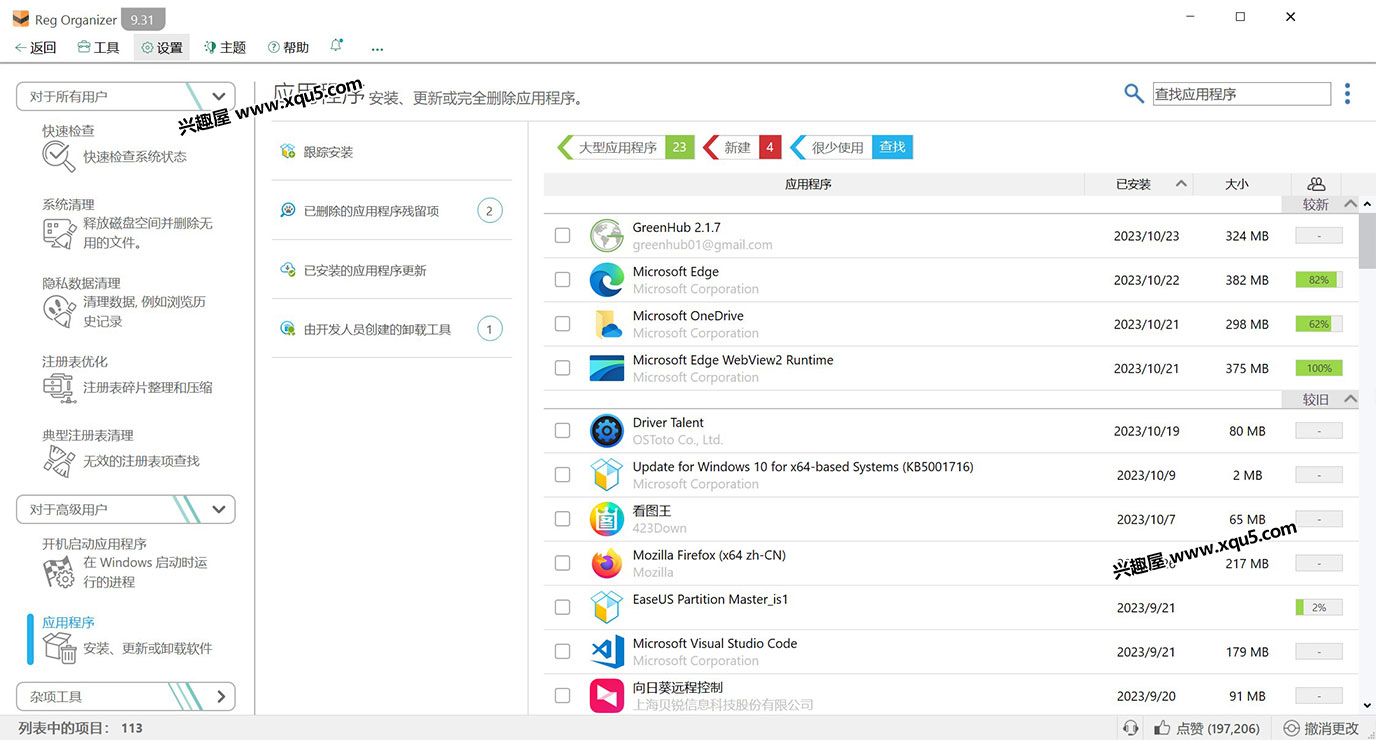Click the 查找应用程序 search field
This screenshot has height=740, width=1376.
click(1242, 94)
